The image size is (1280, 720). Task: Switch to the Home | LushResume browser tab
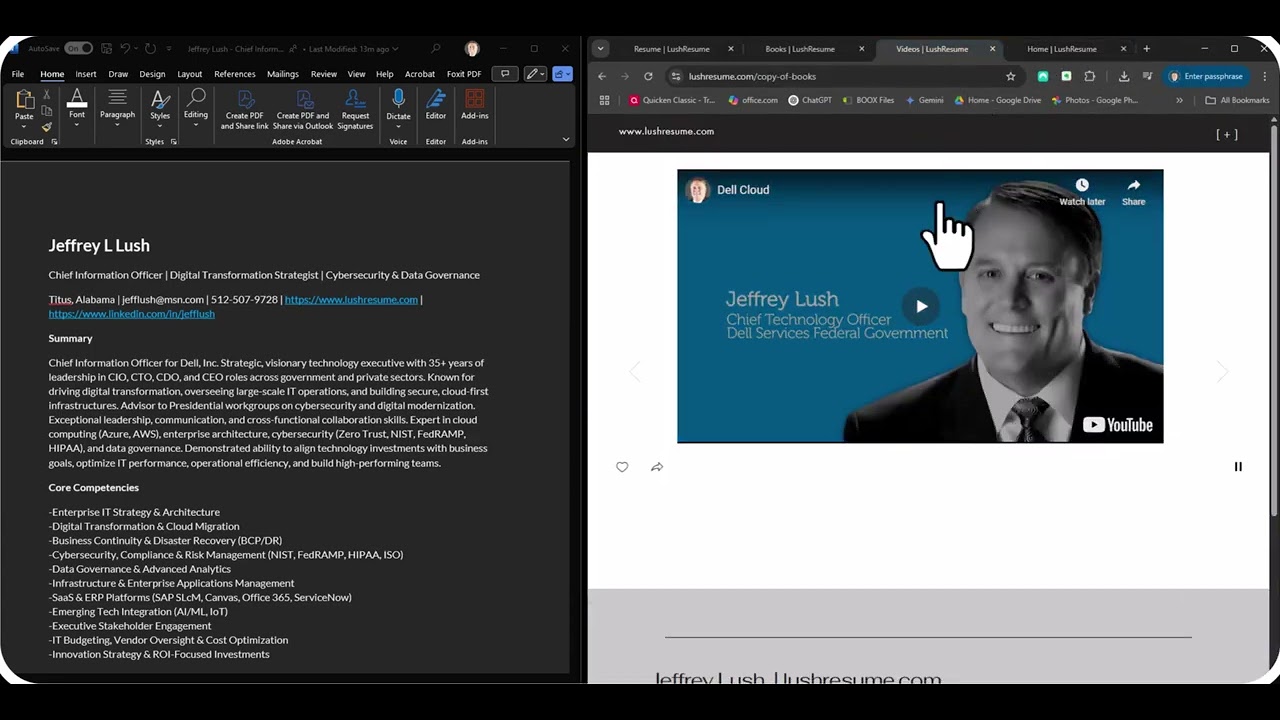tap(1062, 49)
